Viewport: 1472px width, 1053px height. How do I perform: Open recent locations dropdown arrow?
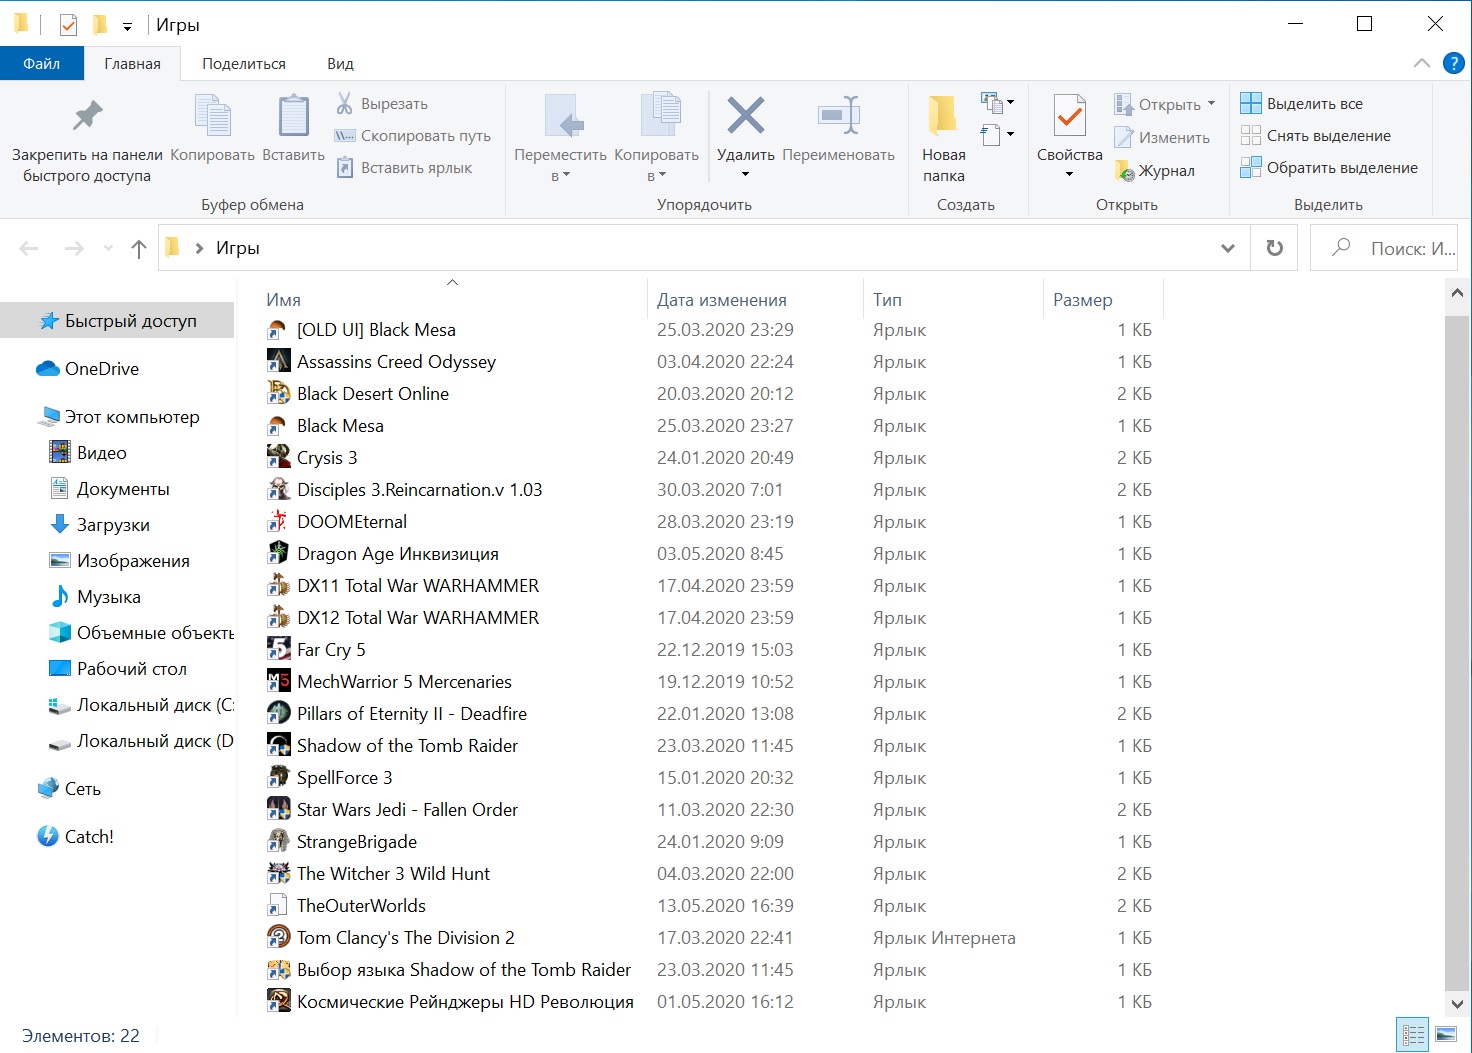[x=108, y=249]
